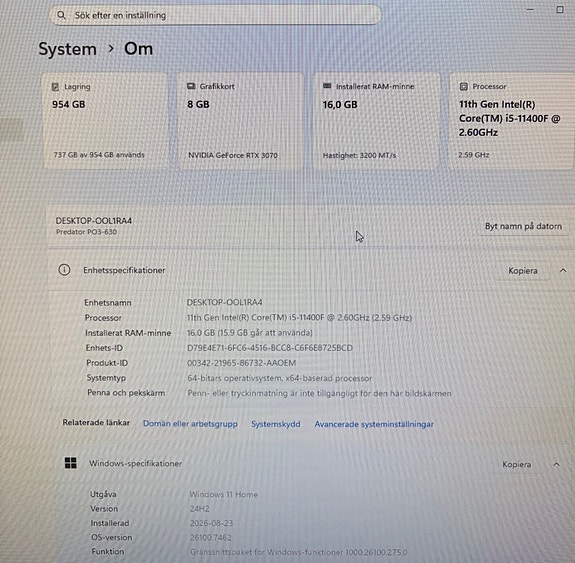Click the OS-version value 26100.7462
This screenshot has height=563, width=575.
point(210,538)
